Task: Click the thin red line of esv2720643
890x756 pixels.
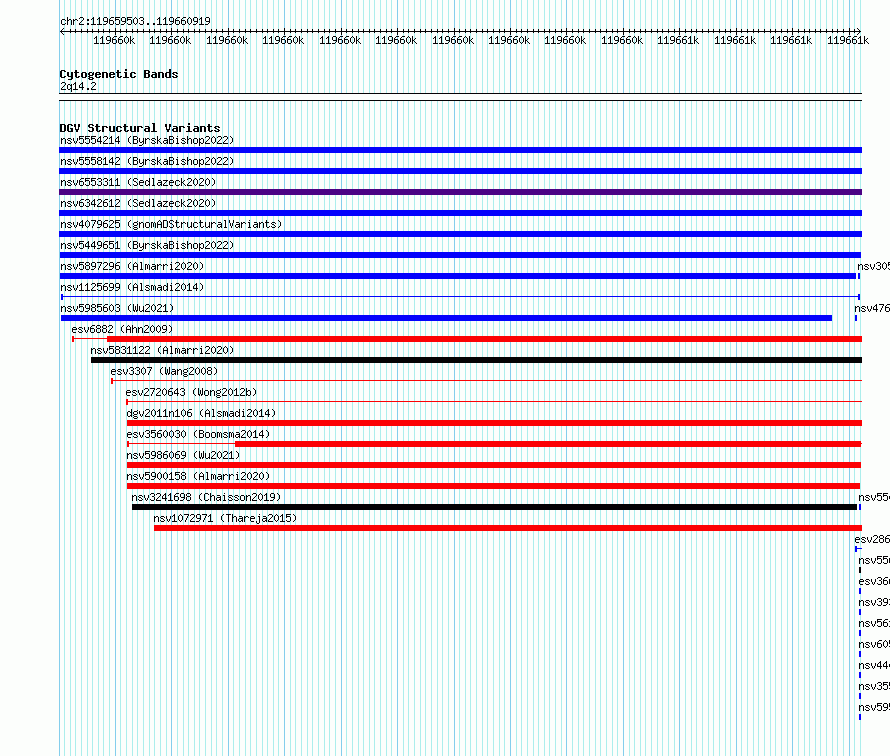Action: tap(494, 402)
